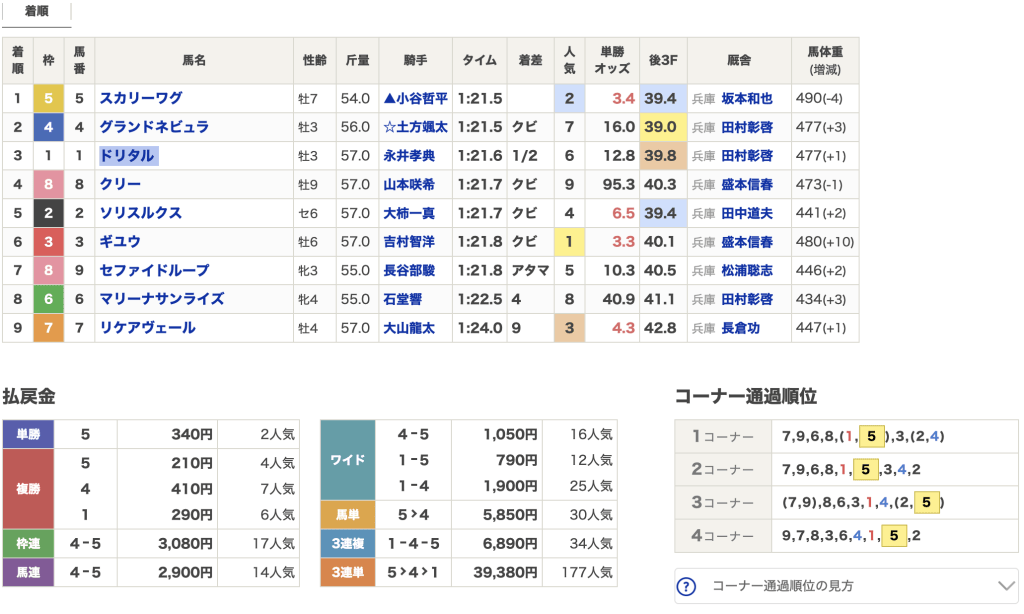Screen dimensions: 1024x614
Task: Open jockey page for 土方颯太
Action: coord(415,127)
